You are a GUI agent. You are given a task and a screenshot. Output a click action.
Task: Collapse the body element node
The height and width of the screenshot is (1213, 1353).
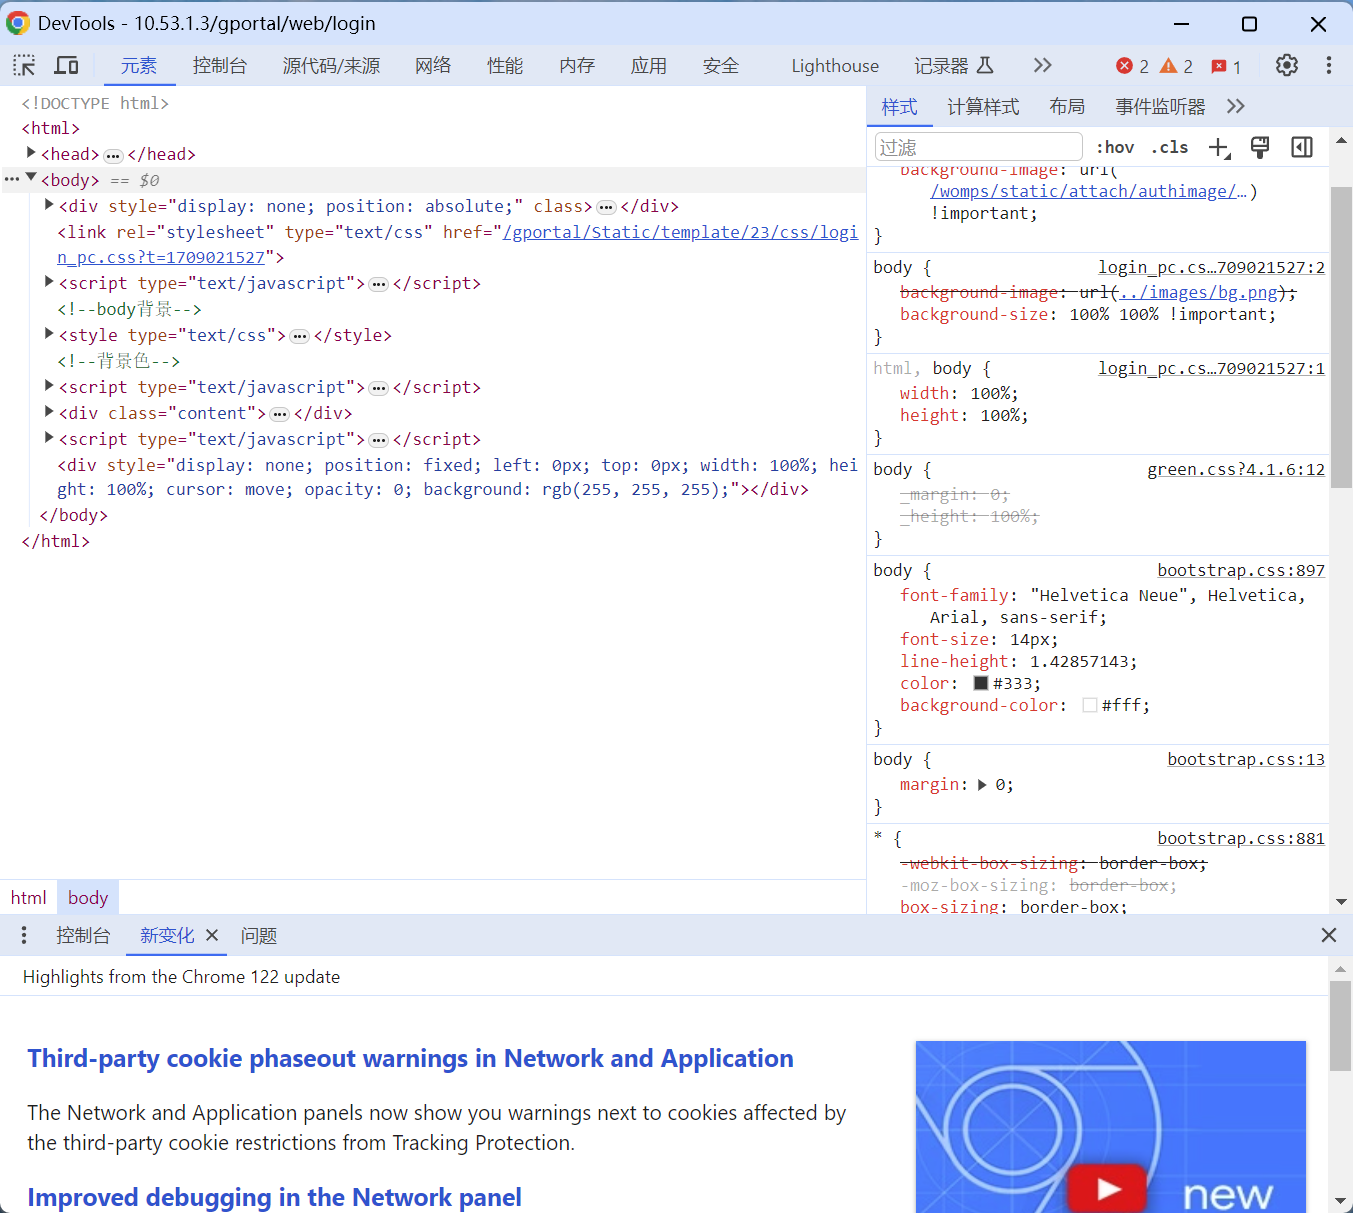click(31, 178)
